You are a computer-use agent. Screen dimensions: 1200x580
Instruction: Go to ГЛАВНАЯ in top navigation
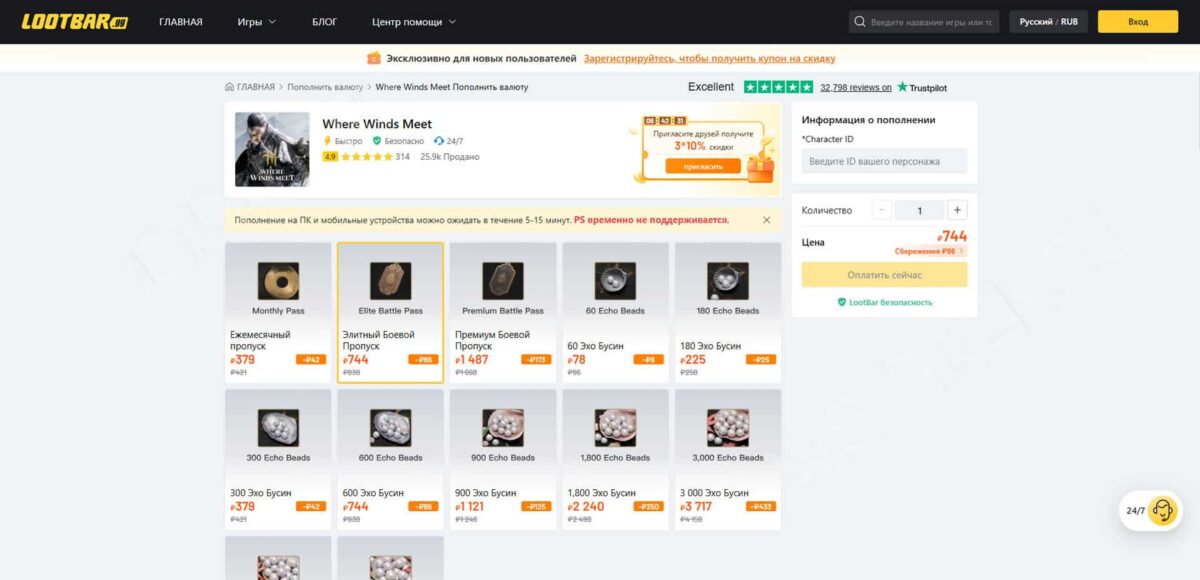181,22
